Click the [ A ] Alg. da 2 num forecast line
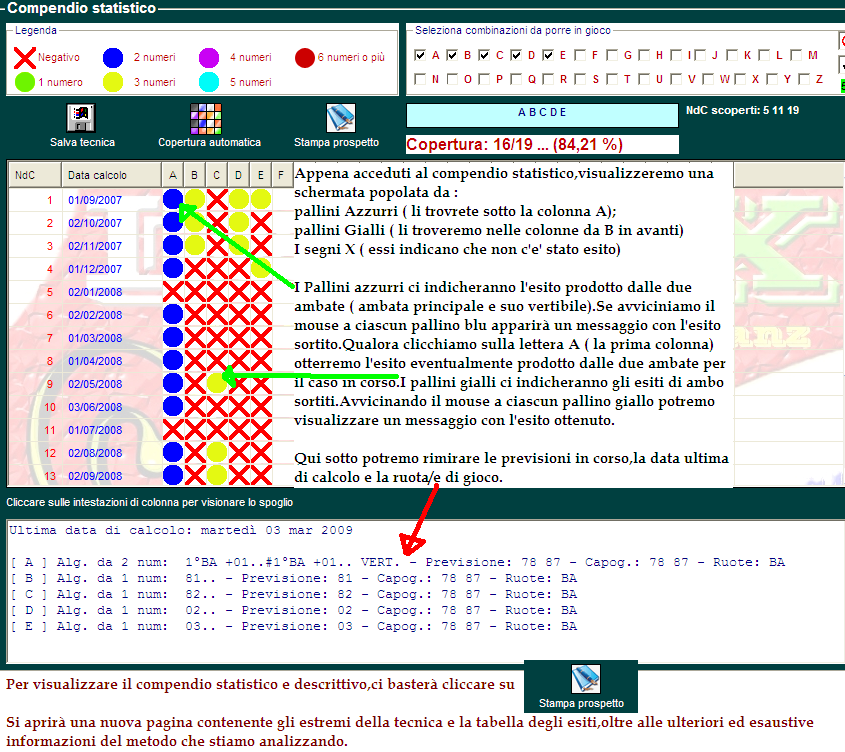This screenshot has width=845, height=752. 398,562
